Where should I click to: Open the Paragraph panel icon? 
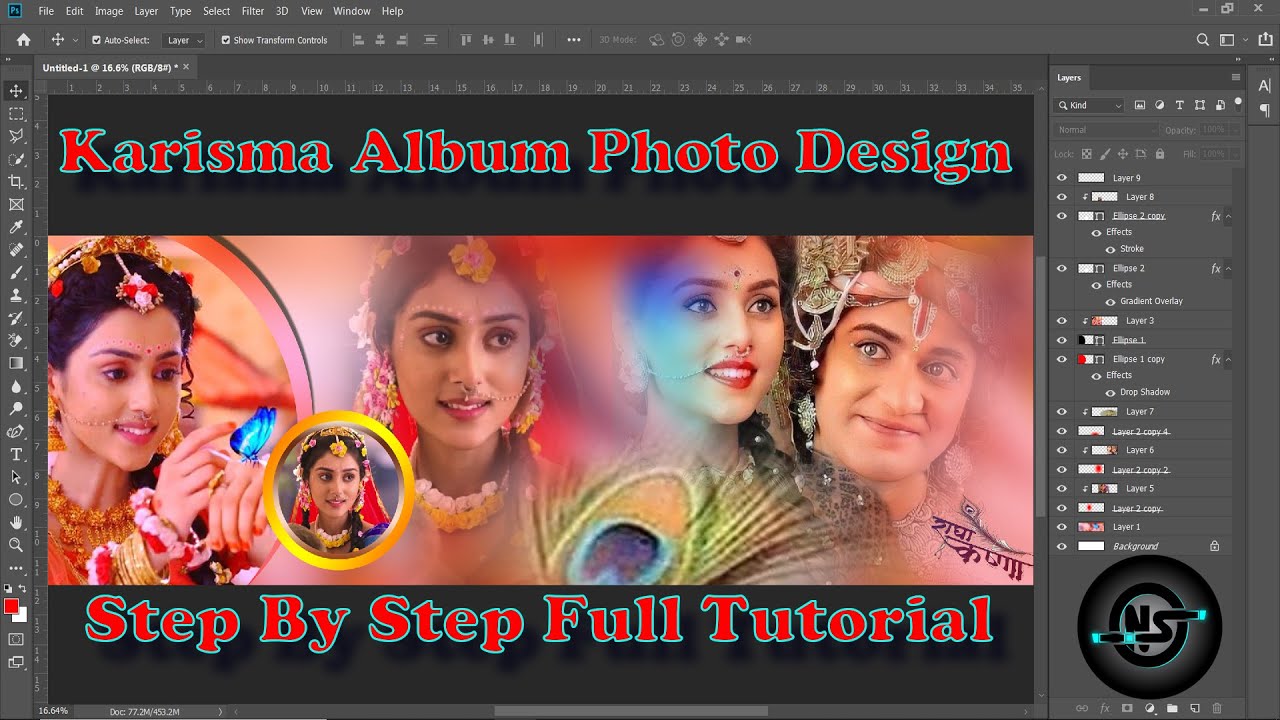(1265, 110)
